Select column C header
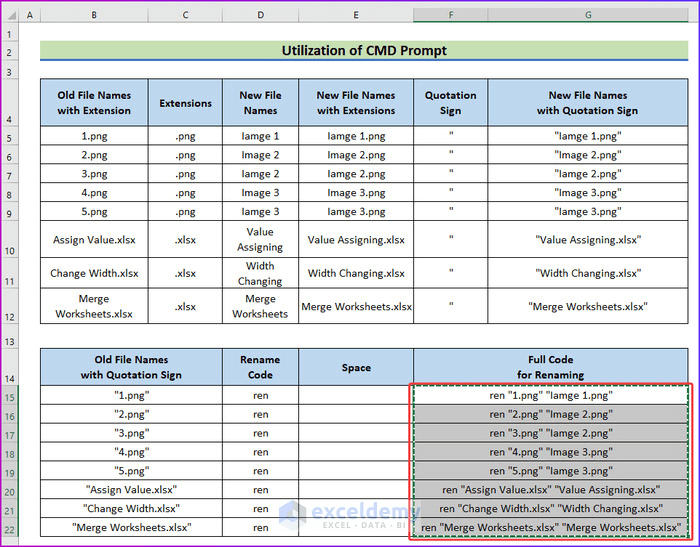 tap(185, 15)
